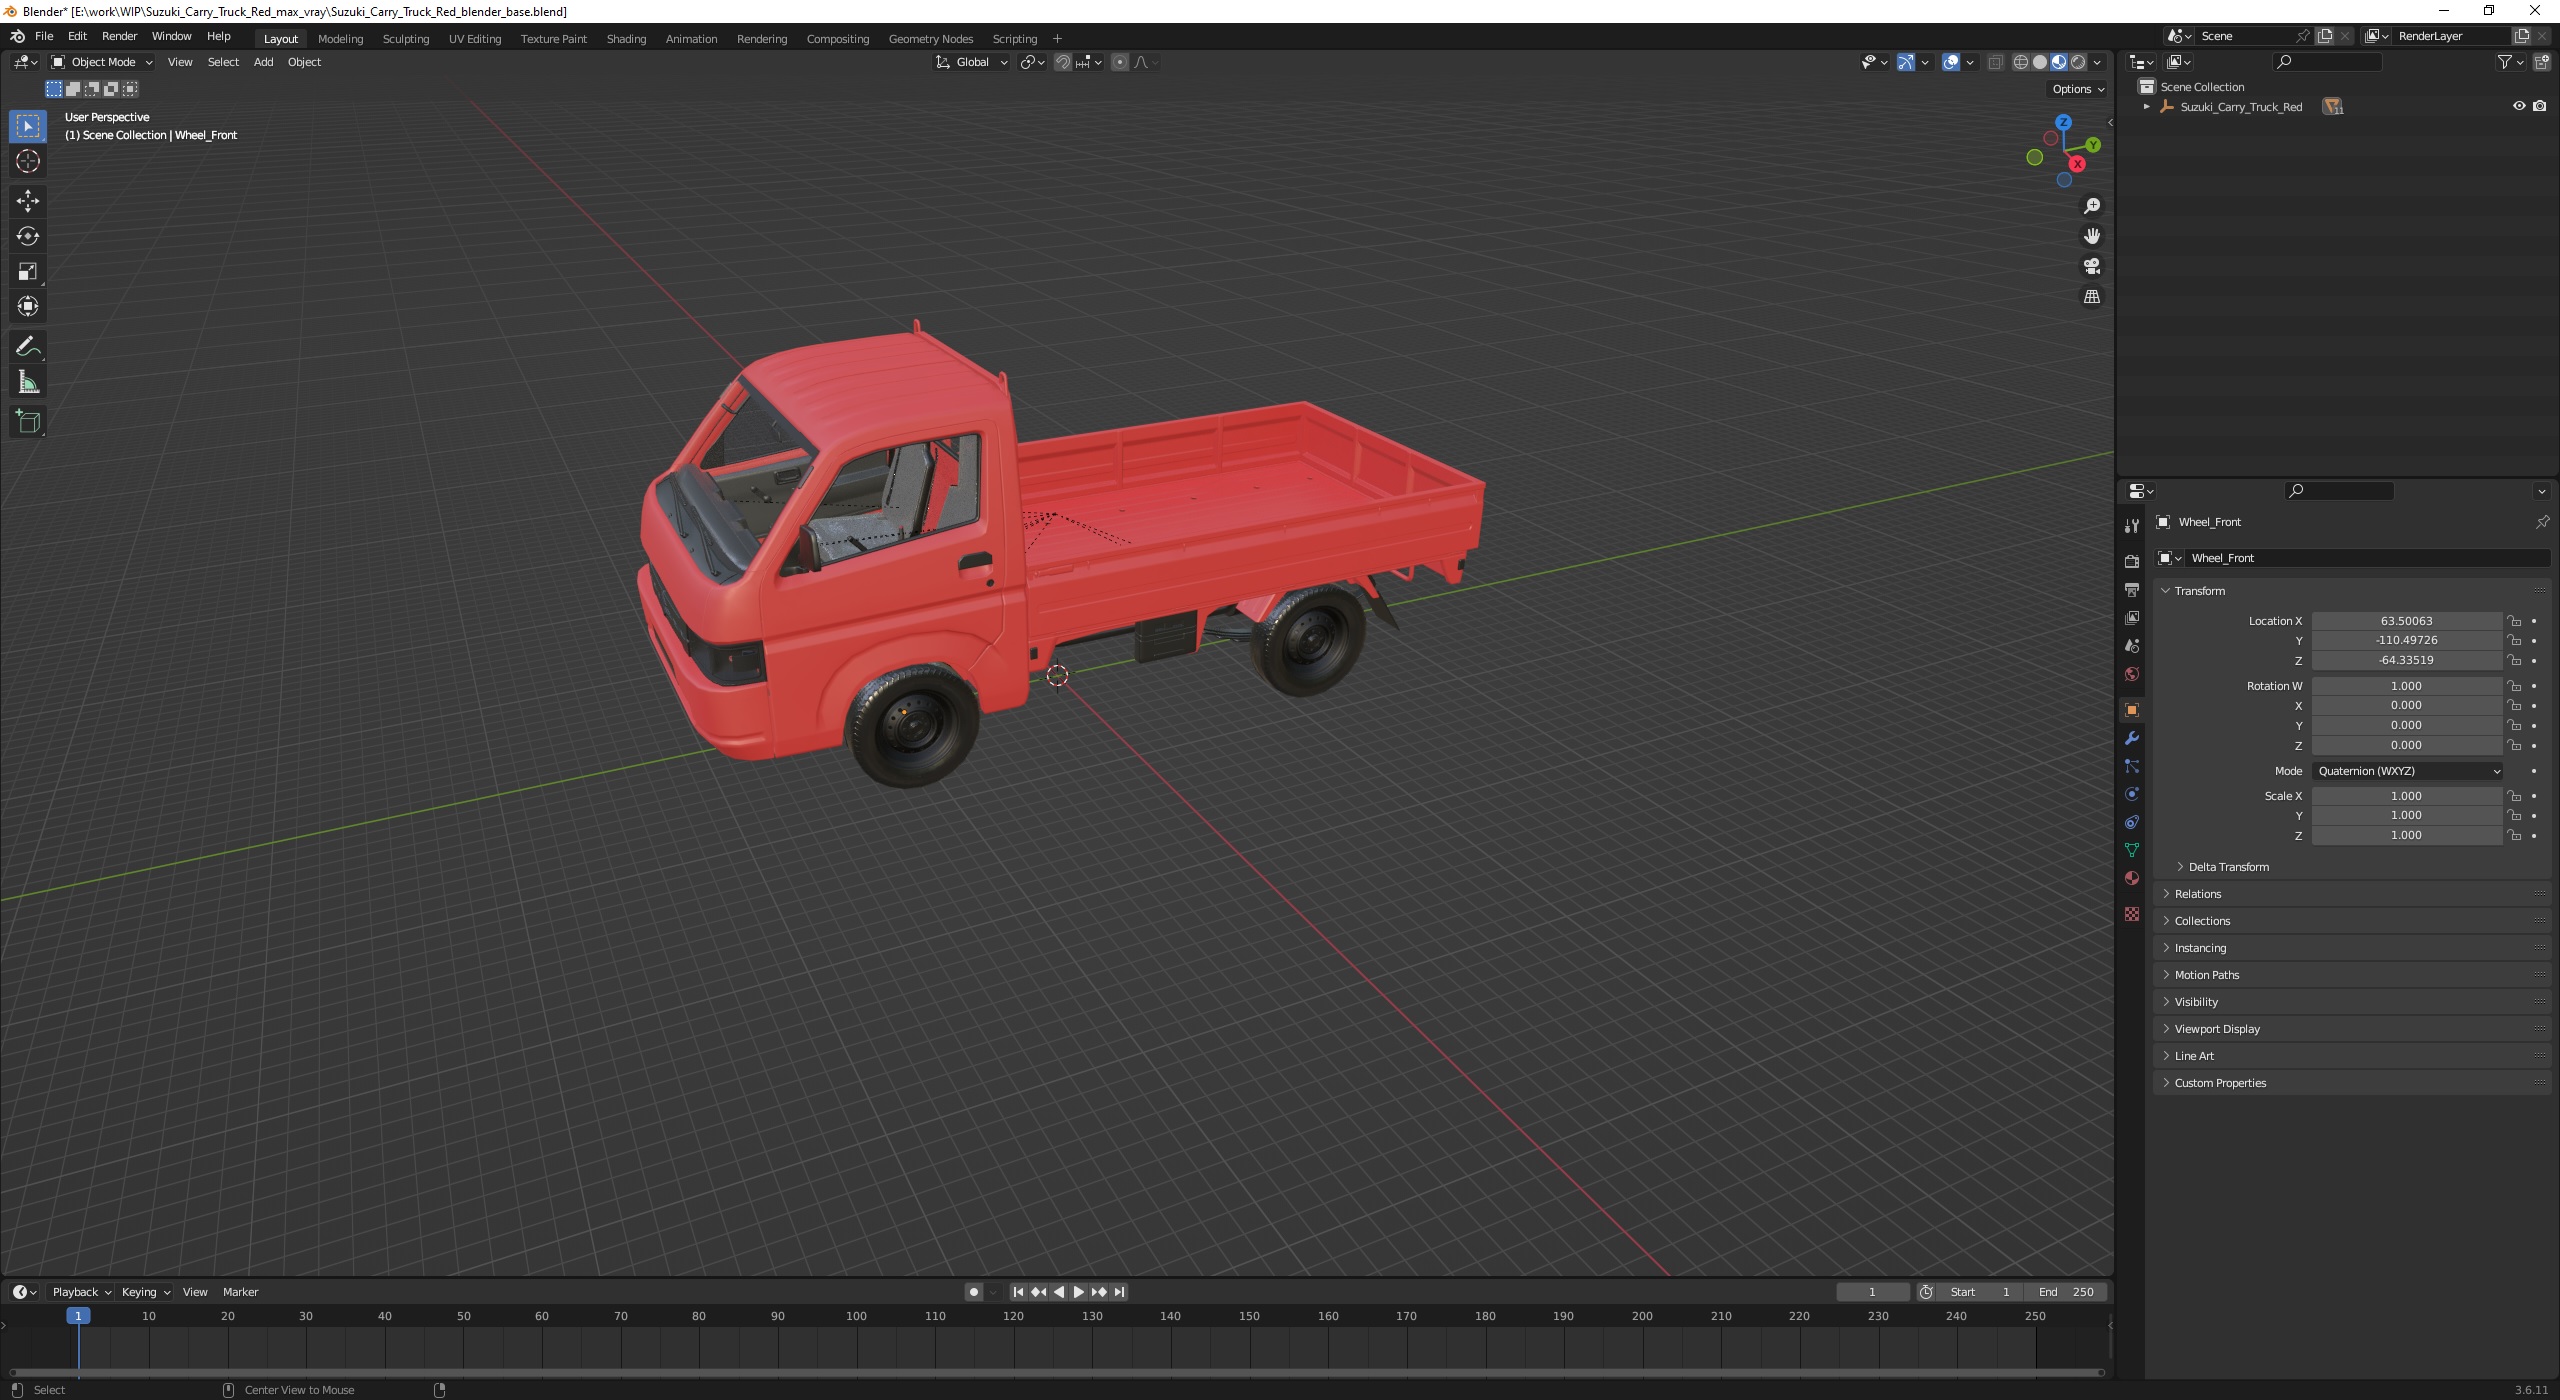Screen dimensions: 2560x1400
Task: Activate the Move tool
Action: (28, 201)
